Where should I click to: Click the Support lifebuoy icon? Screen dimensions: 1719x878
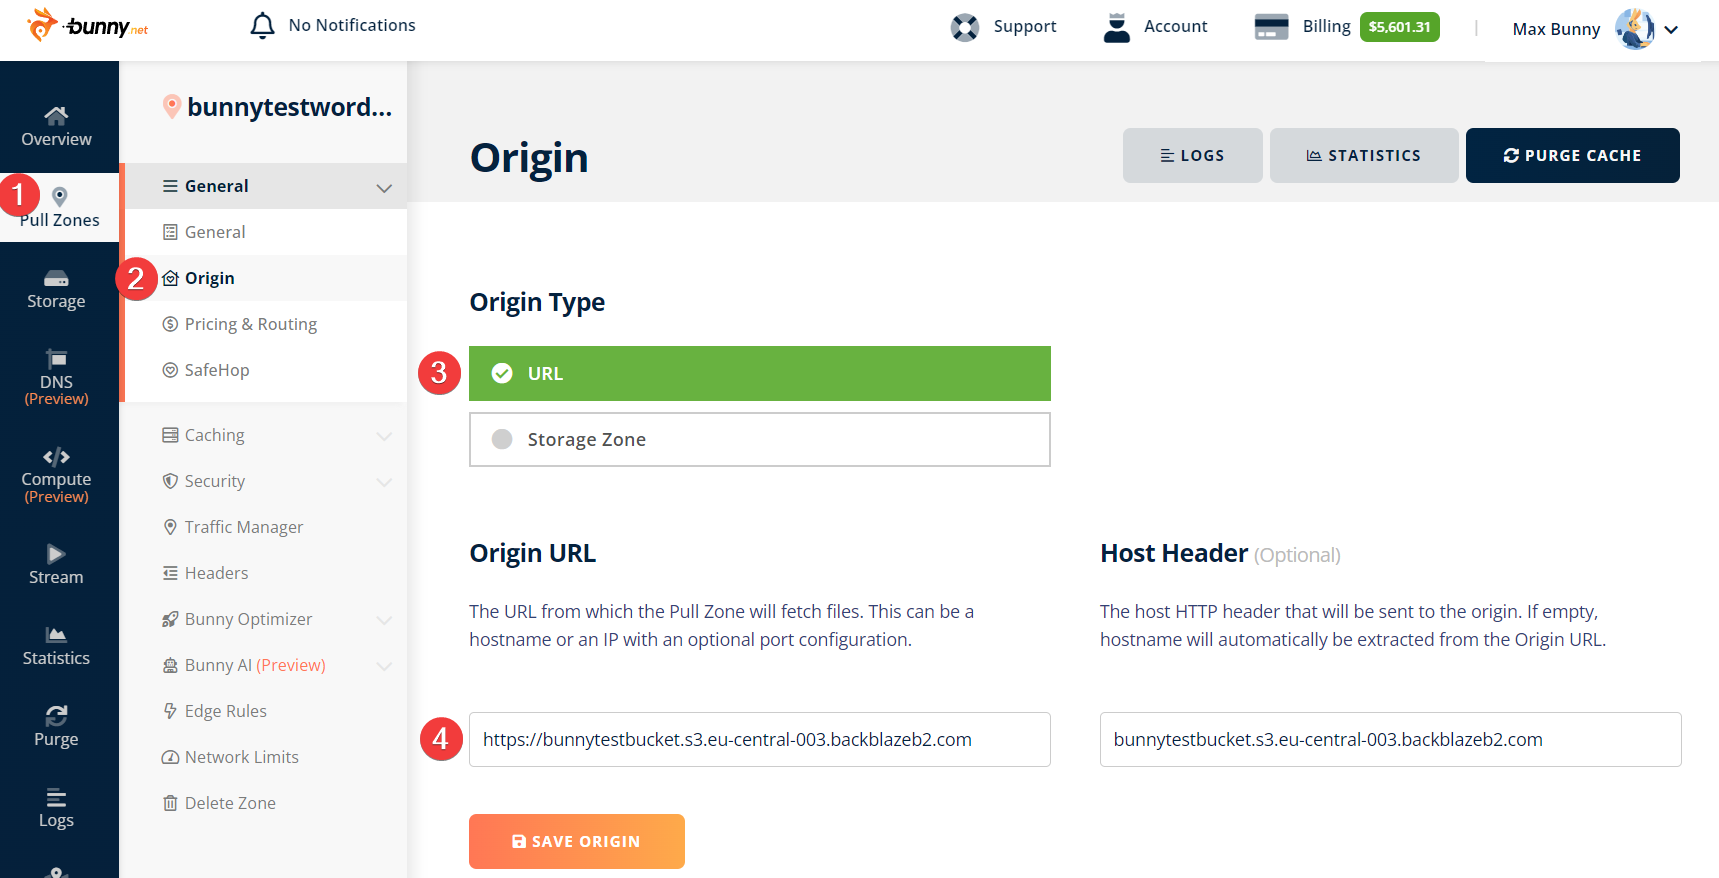pyautogui.click(x=965, y=27)
